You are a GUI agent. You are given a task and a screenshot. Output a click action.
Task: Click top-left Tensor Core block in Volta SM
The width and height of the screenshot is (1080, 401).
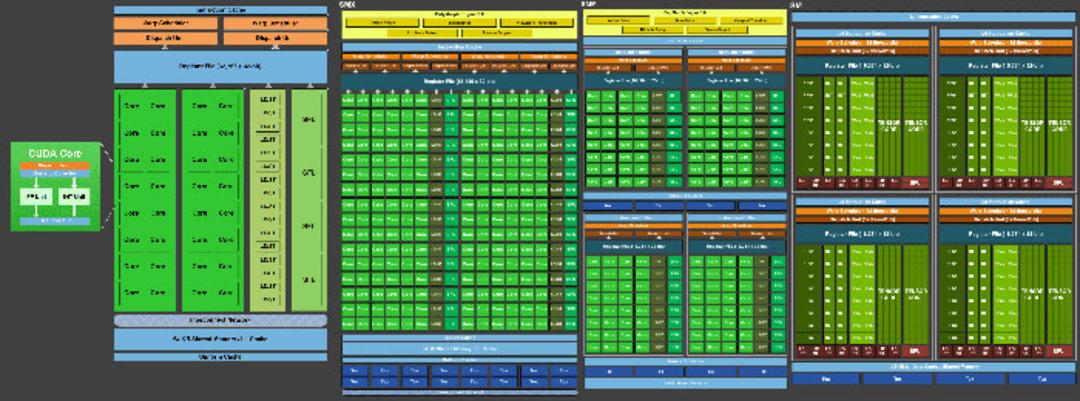point(889,126)
